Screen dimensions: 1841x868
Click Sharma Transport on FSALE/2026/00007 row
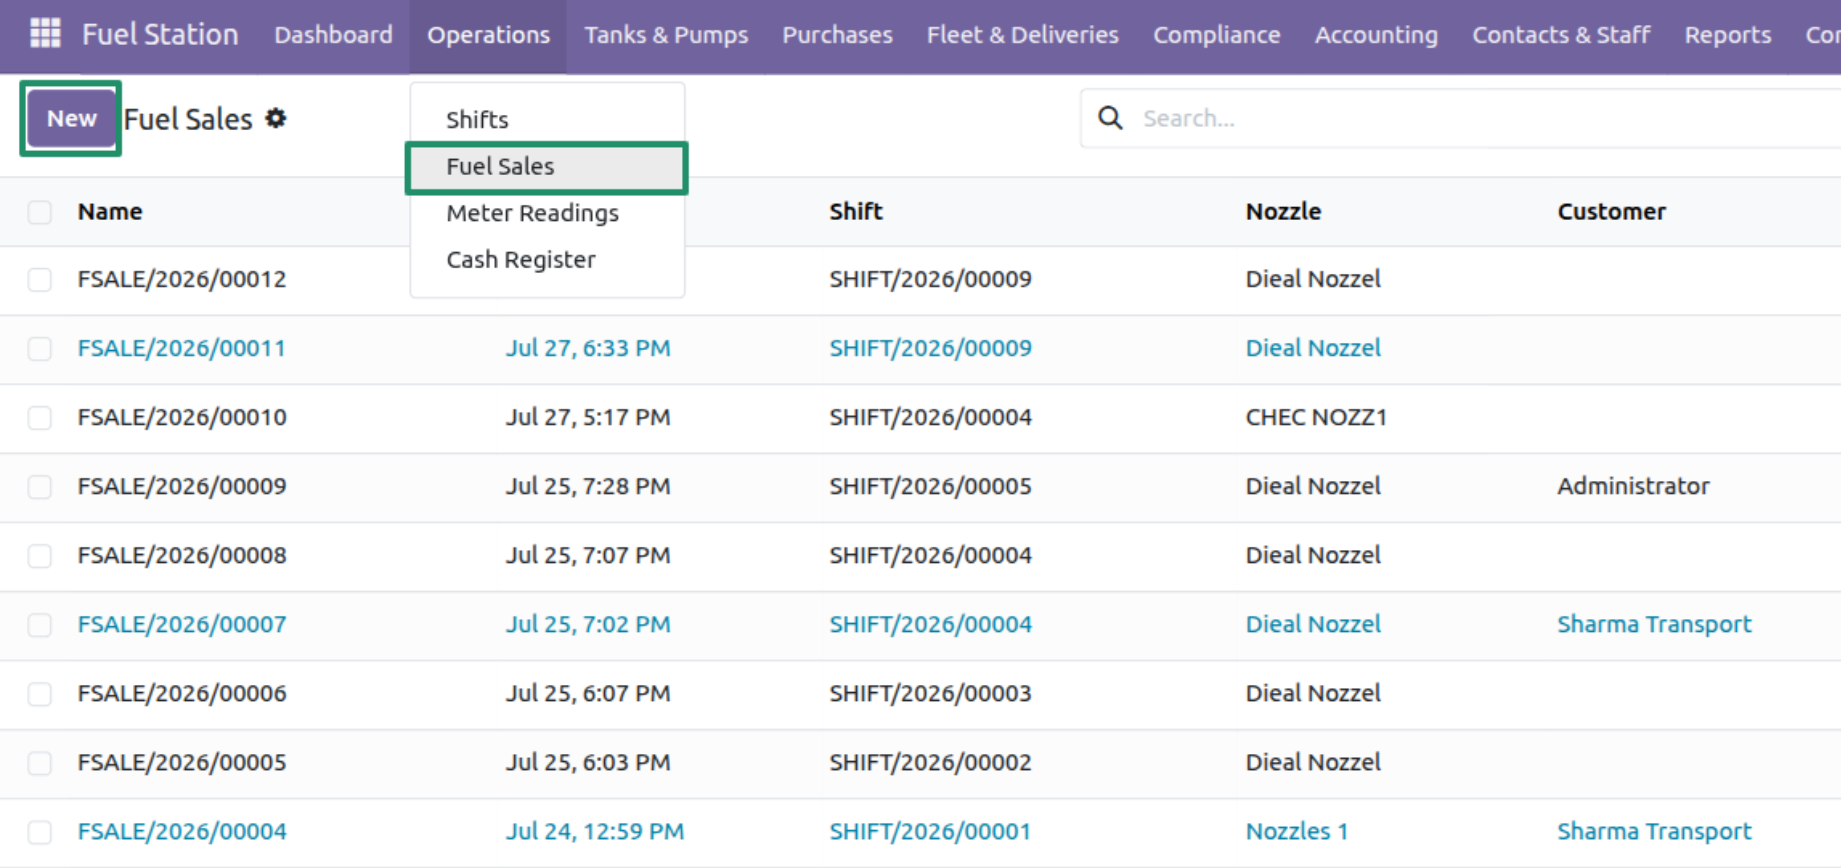[x=1654, y=625]
